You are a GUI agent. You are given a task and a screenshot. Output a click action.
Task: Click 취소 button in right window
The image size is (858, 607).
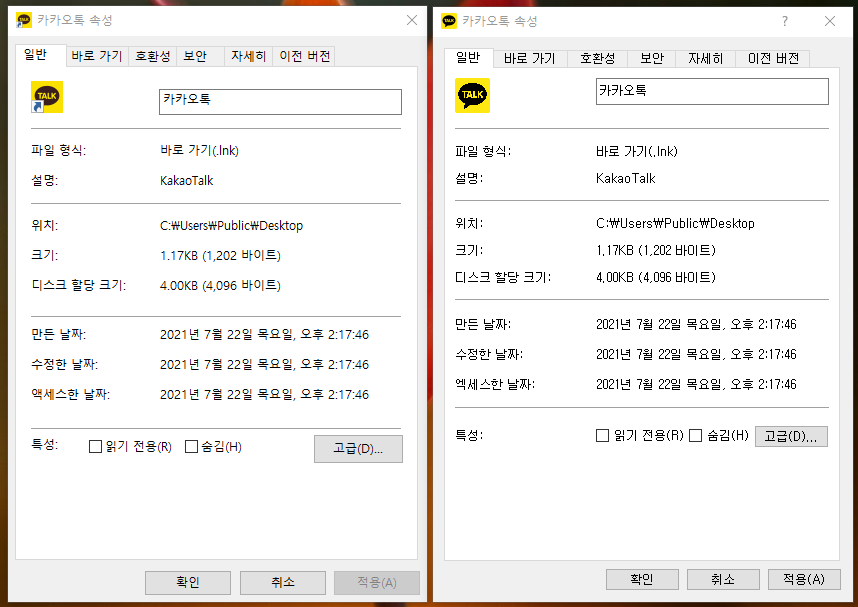pyautogui.click(x=723, y=579)
